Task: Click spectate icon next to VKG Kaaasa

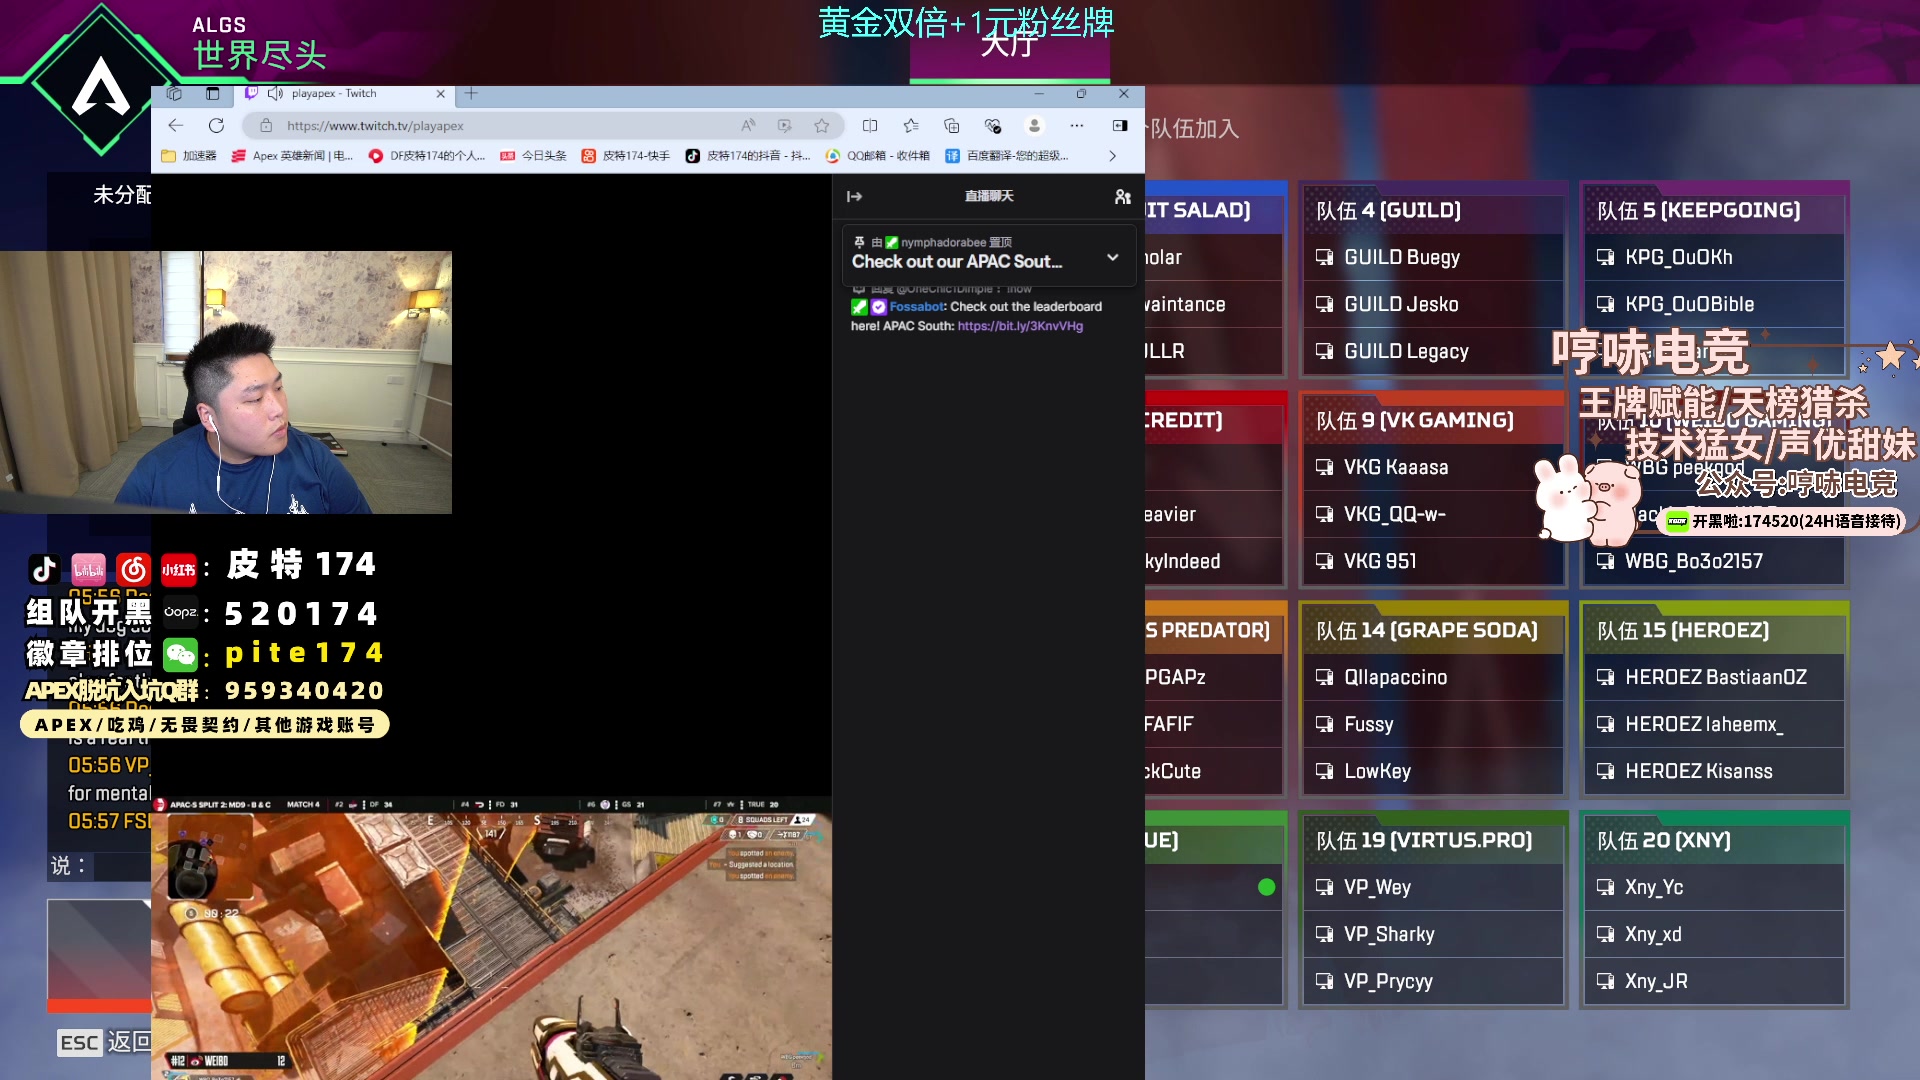Action: point(1324,467)
